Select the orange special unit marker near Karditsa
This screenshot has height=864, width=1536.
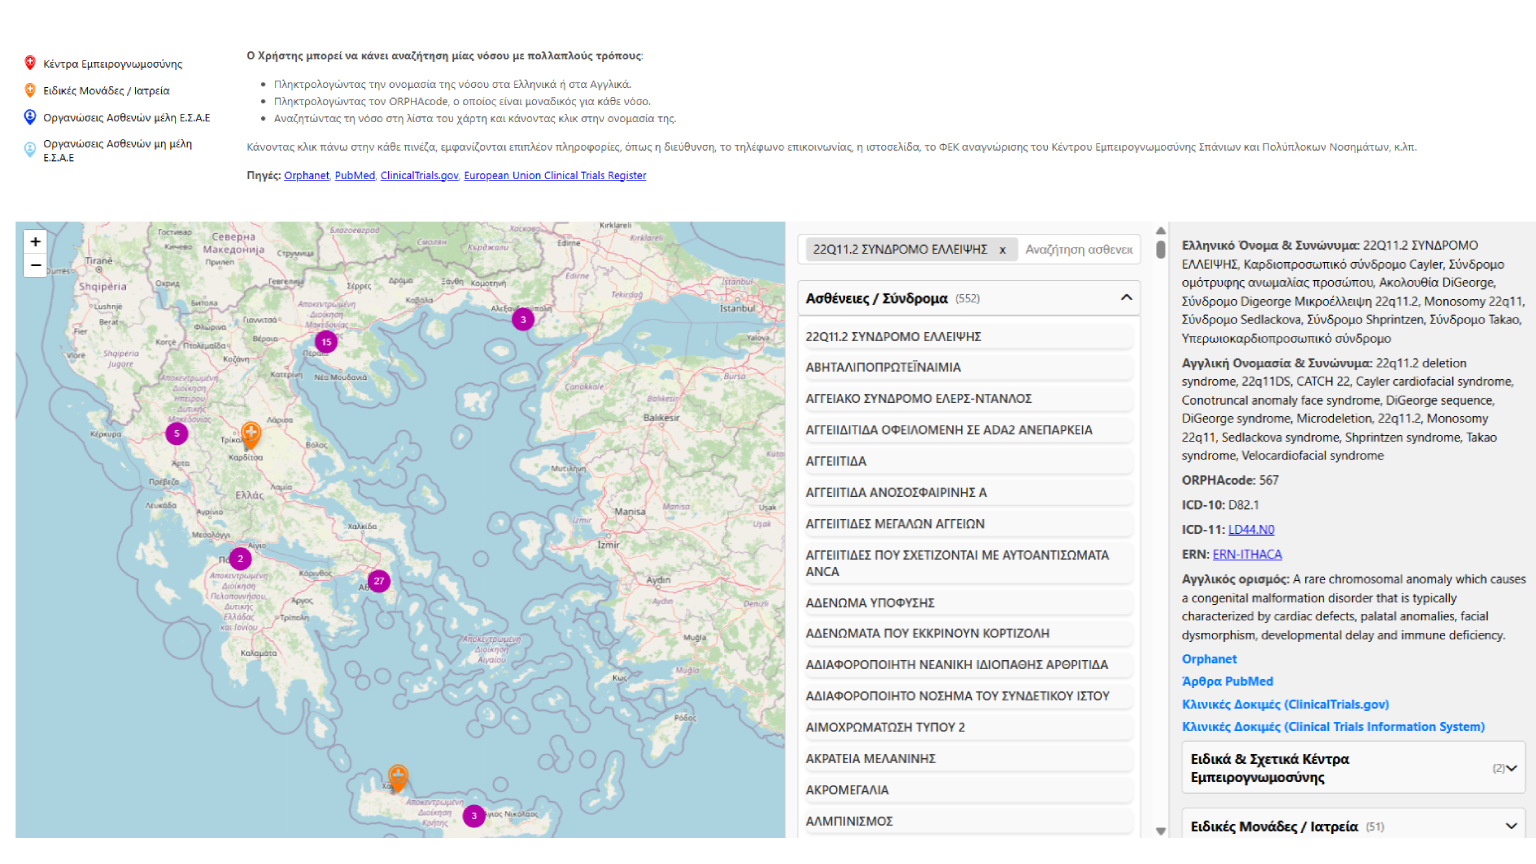pos(251,435)
